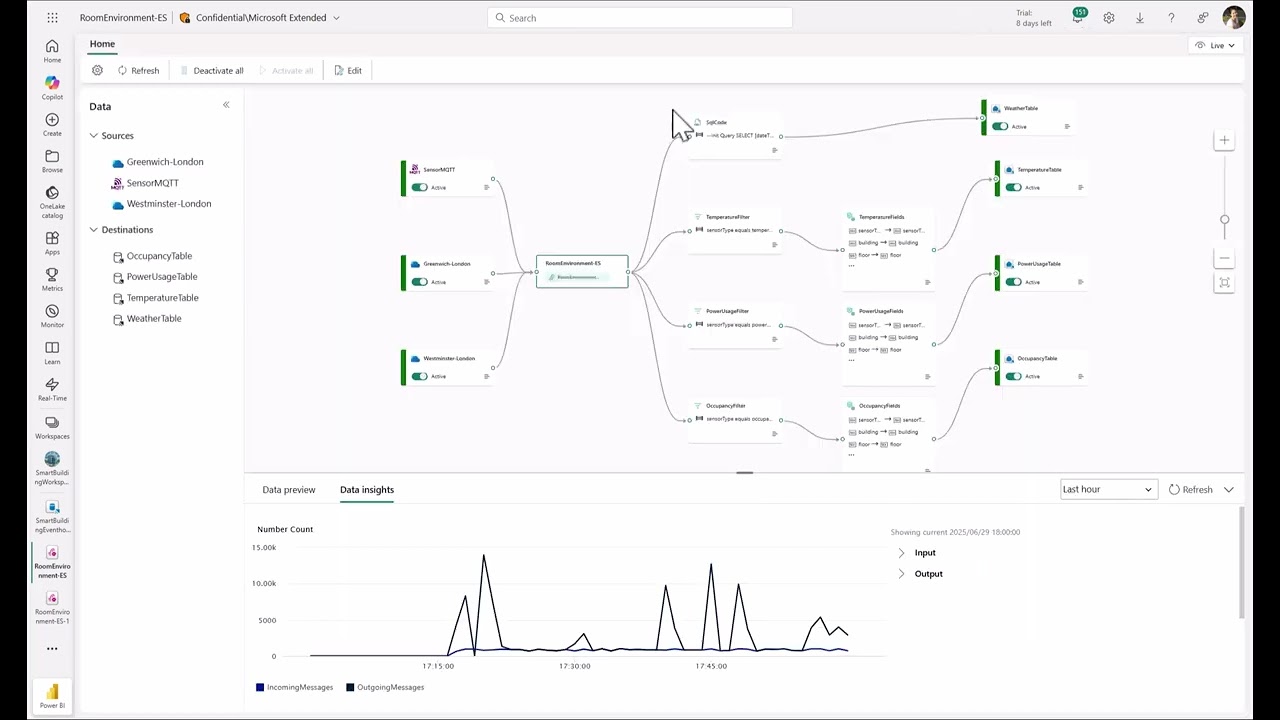Fit the canvas to view
The image size is (1280, 720).
pos(1224,283)
